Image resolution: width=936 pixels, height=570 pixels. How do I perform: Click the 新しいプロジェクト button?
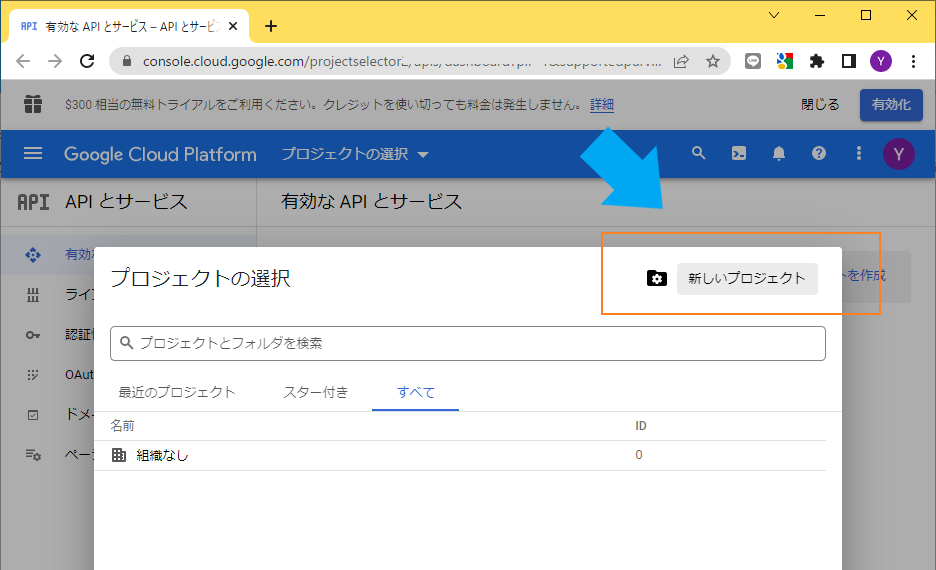(x=747, y=278)
